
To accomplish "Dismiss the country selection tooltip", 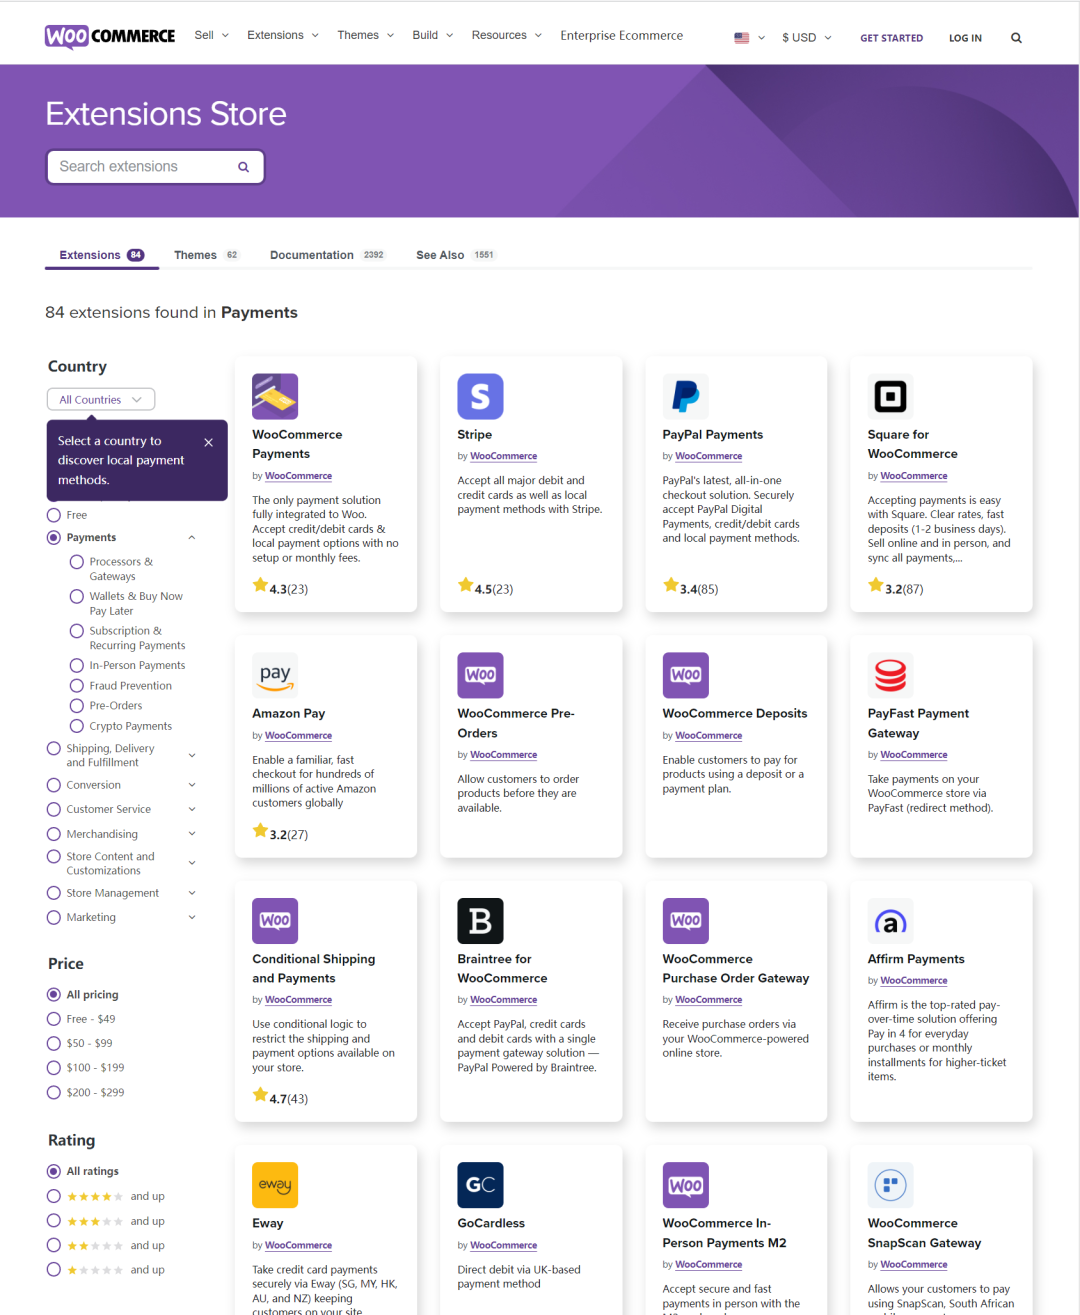I will click(208, 441).
